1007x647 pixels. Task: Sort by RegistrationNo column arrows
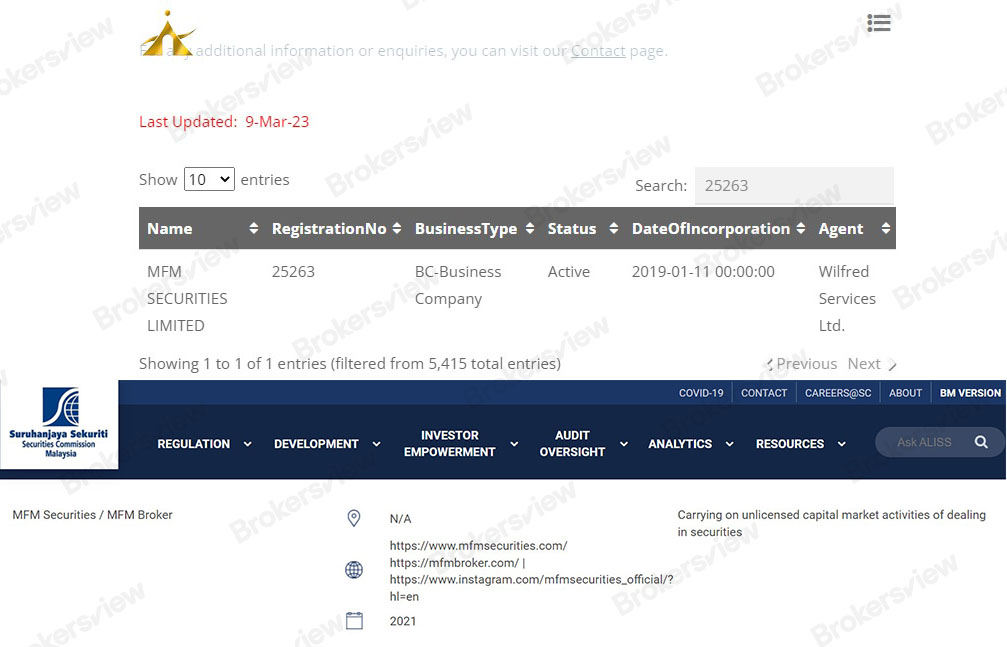[397, 228]
